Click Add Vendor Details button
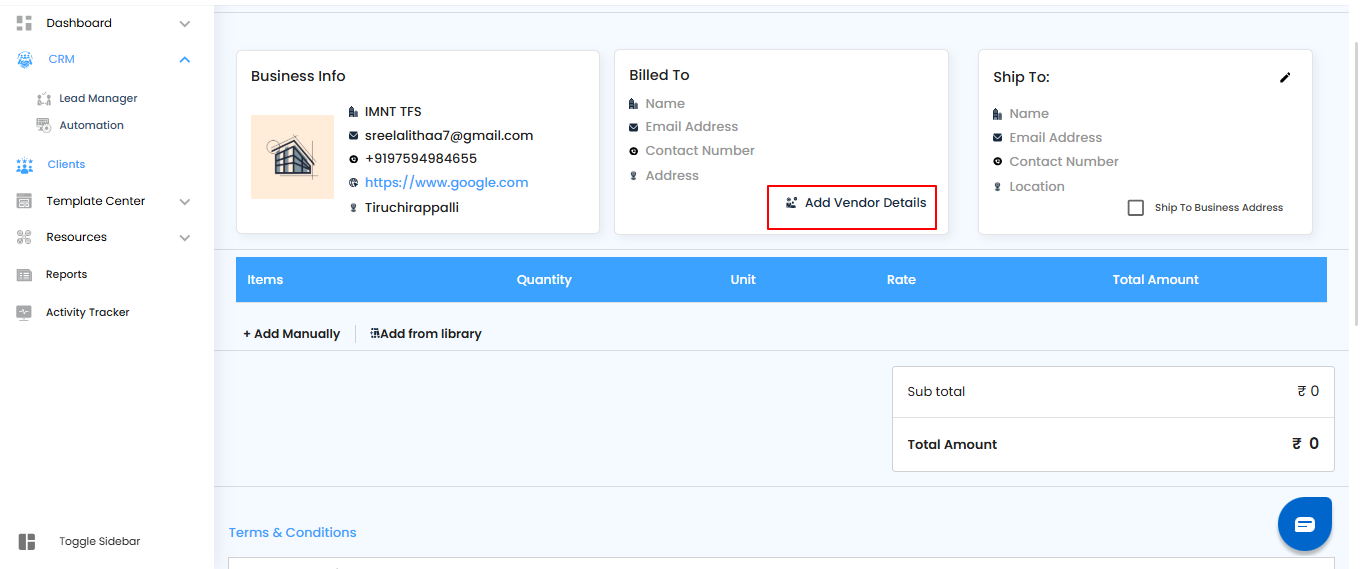 point(852,207)
